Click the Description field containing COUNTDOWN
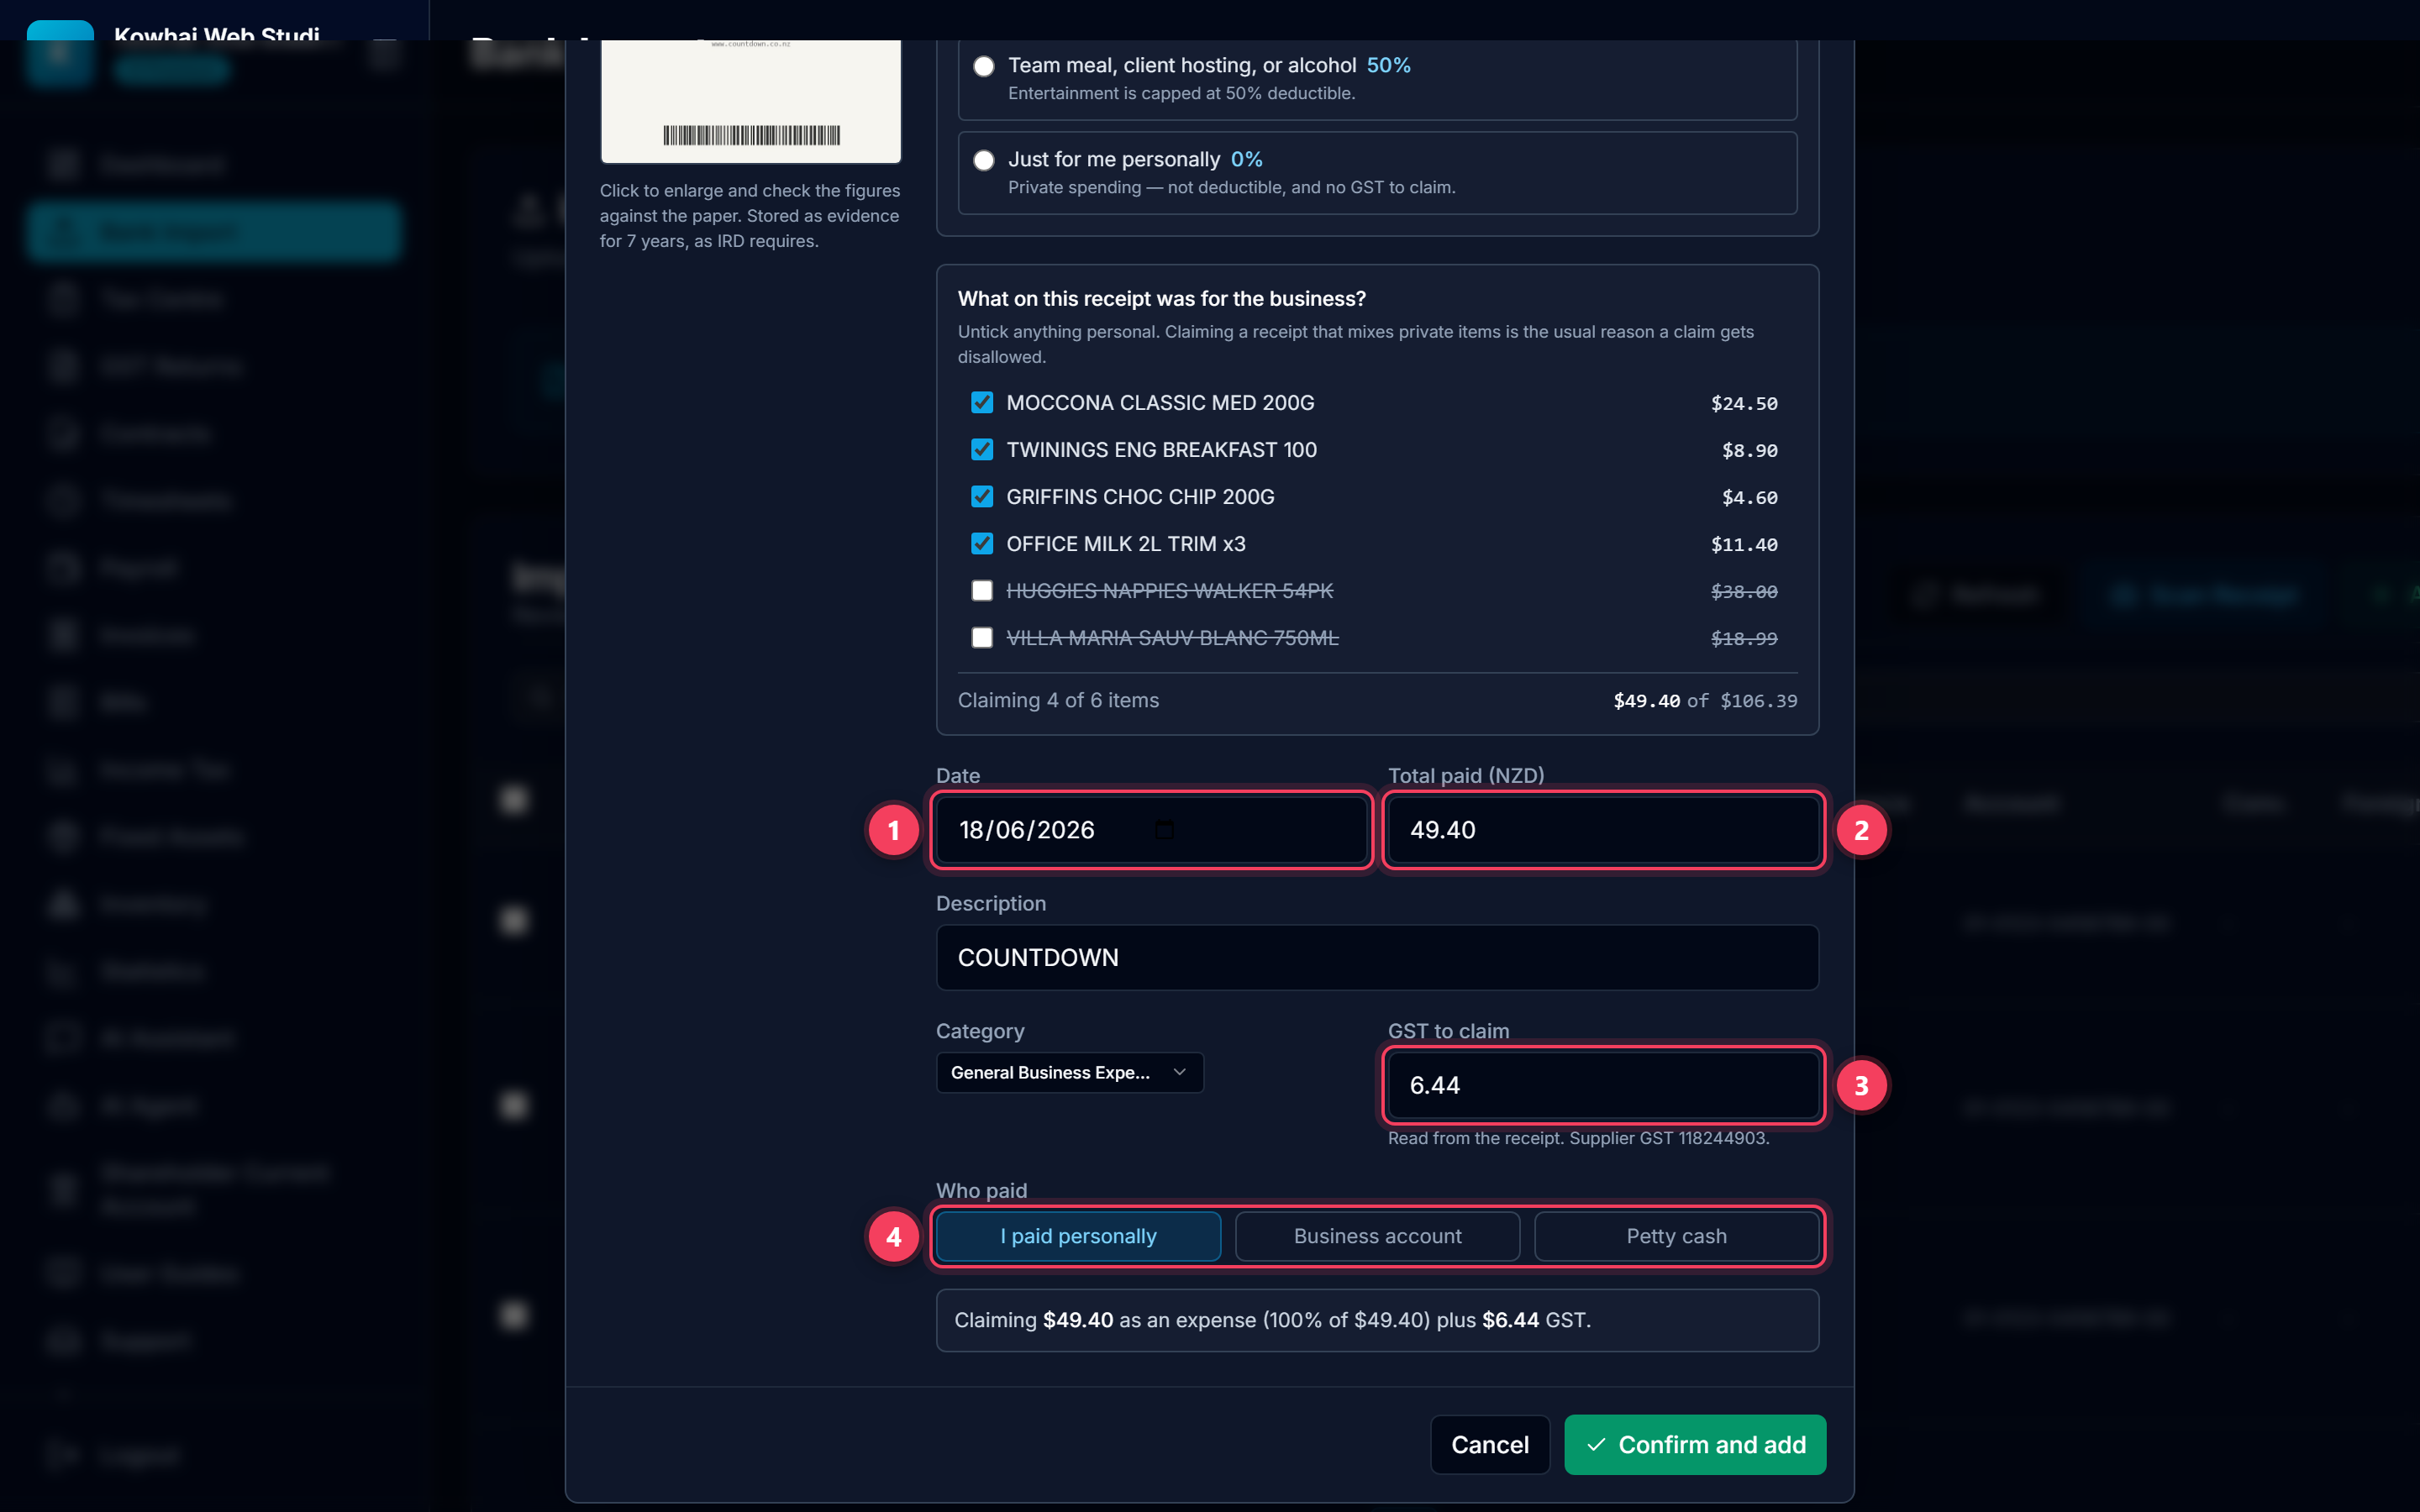The image size is (2420, 1512). [x=1377, y=957]
